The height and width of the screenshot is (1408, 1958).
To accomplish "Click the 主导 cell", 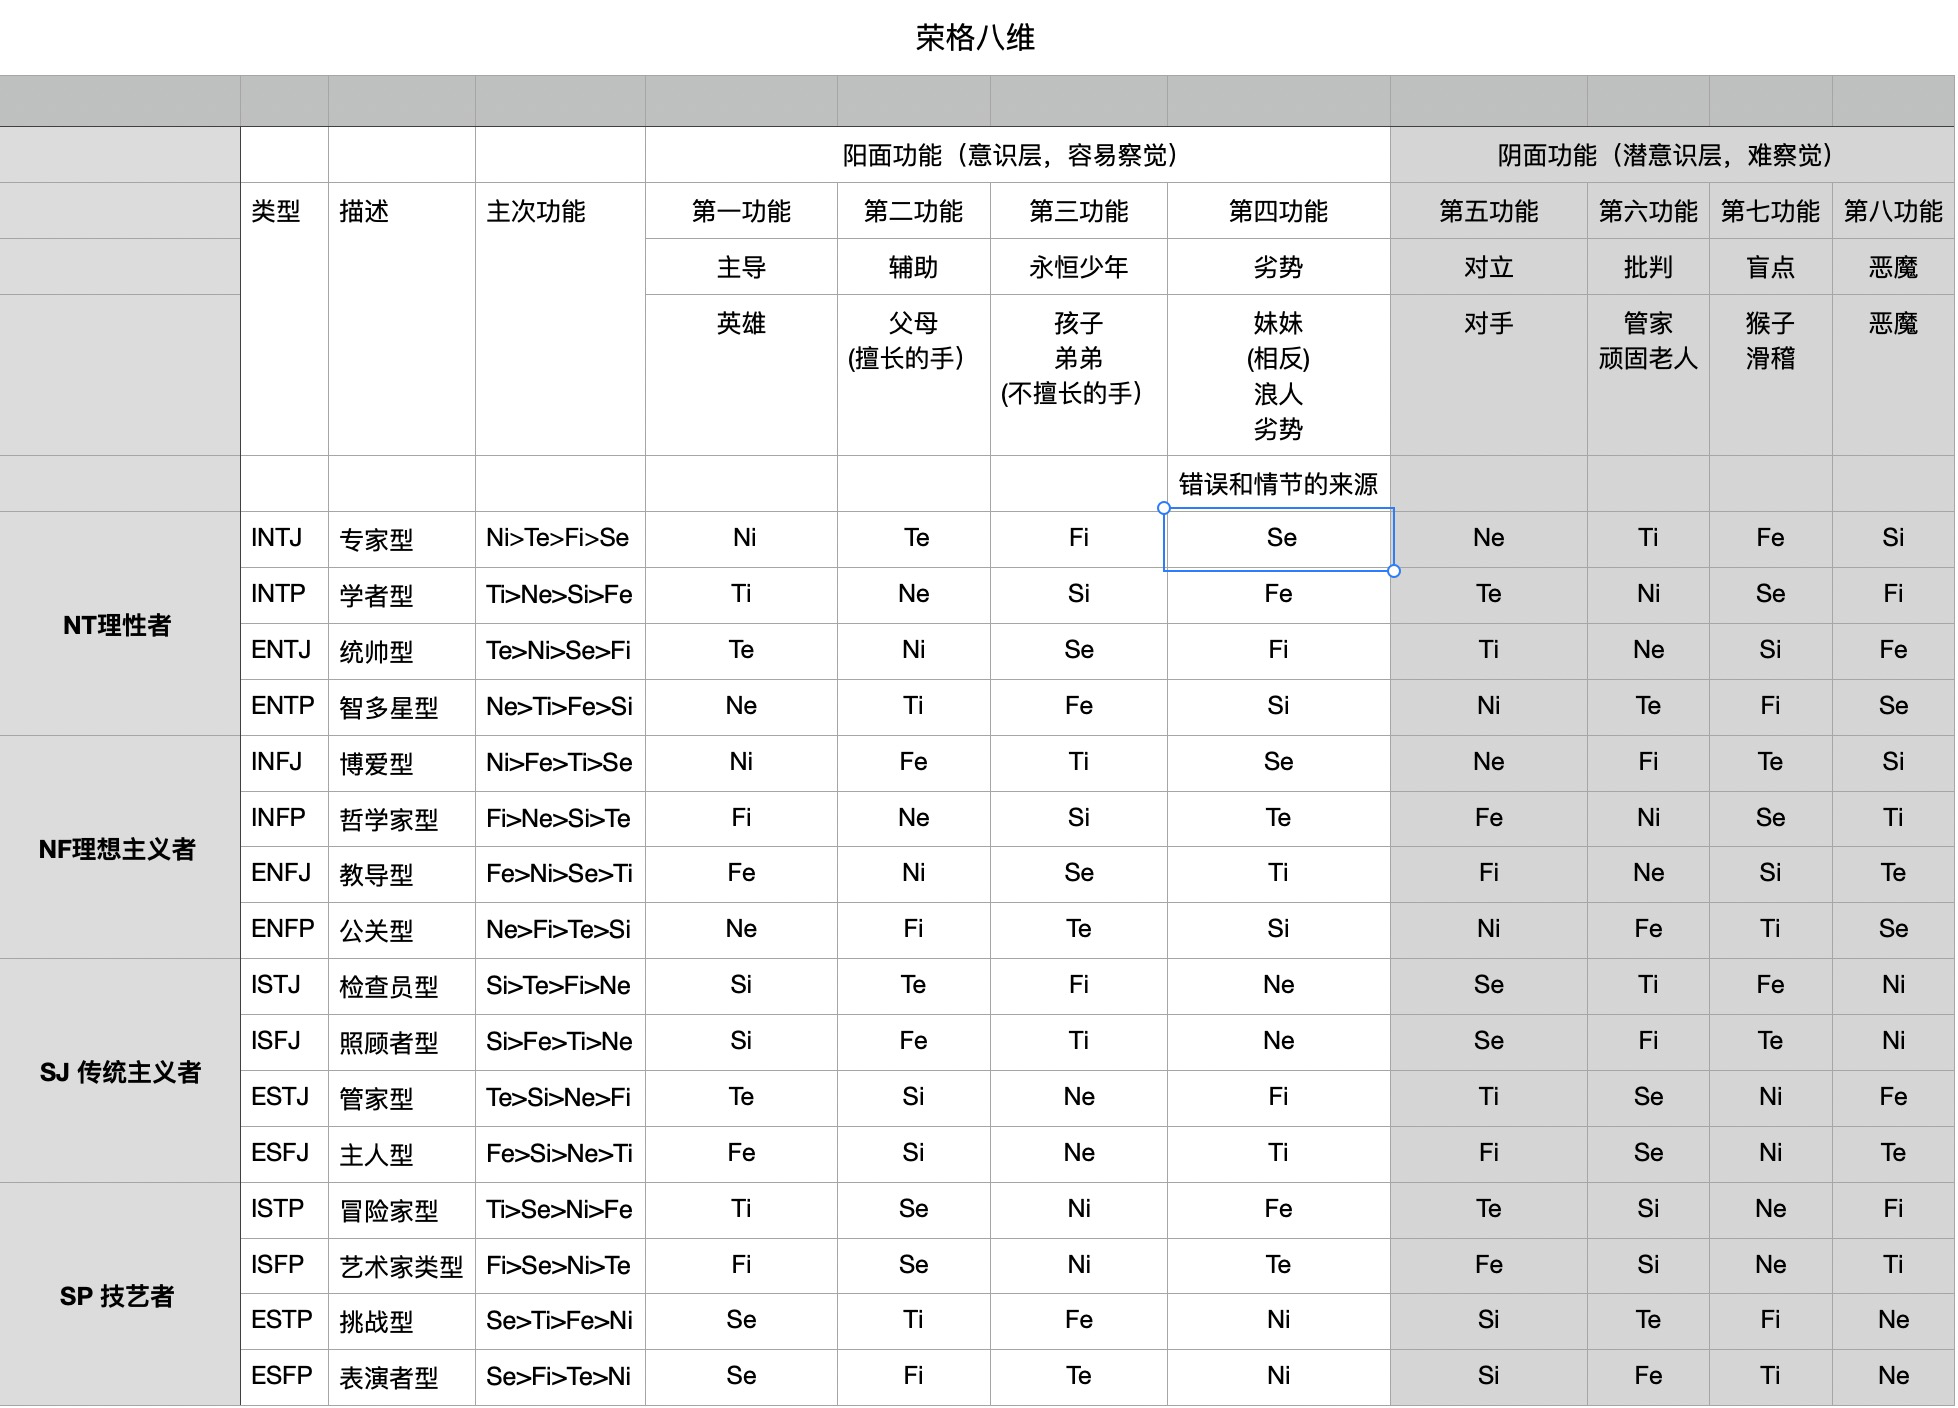I will point(741,267).
